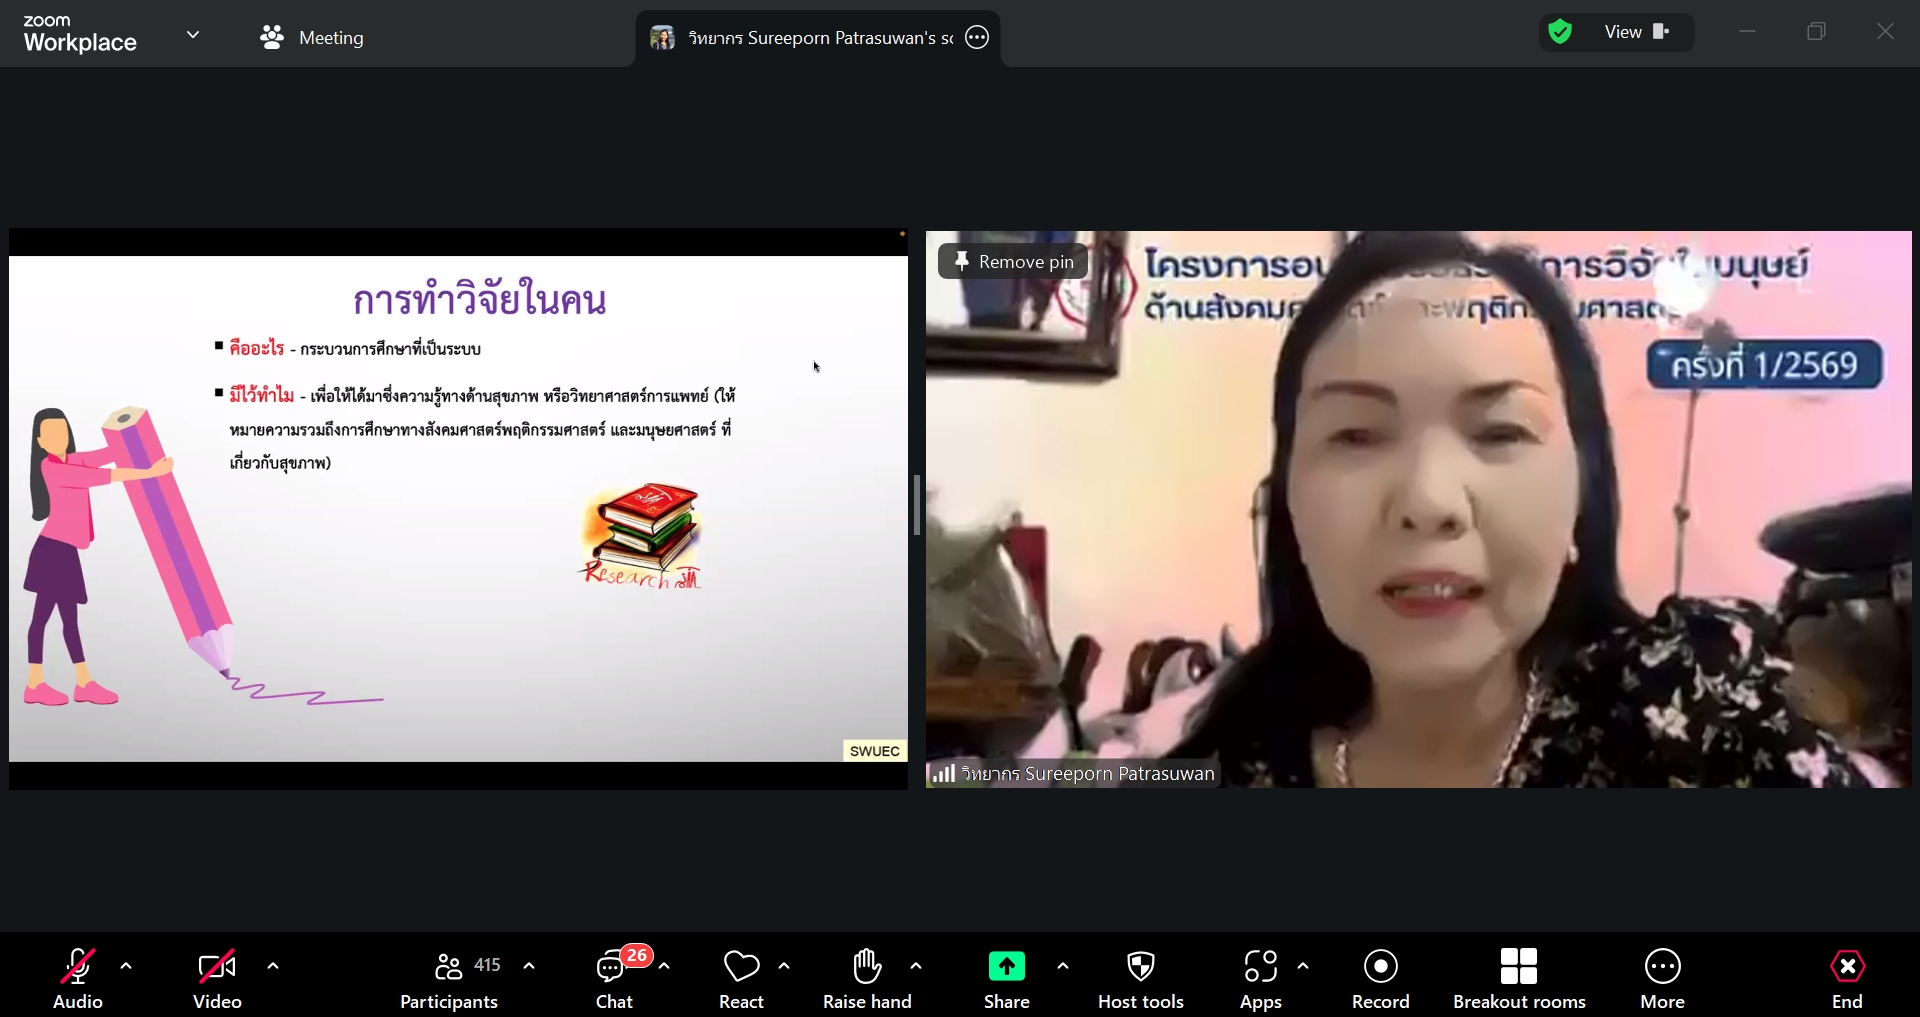Start sharing screen with Share button
1920x1017 pixels.
pos(1006,977)
